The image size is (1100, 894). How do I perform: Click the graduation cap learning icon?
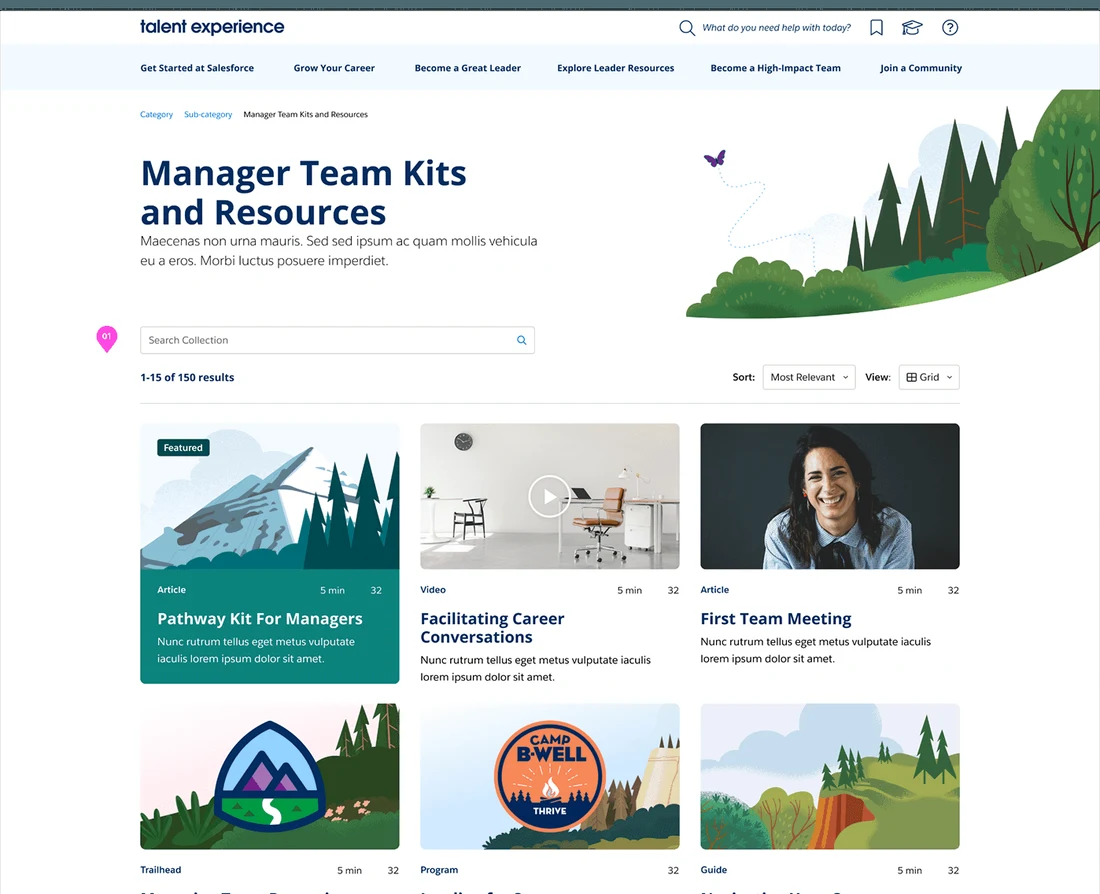(912, 27)
